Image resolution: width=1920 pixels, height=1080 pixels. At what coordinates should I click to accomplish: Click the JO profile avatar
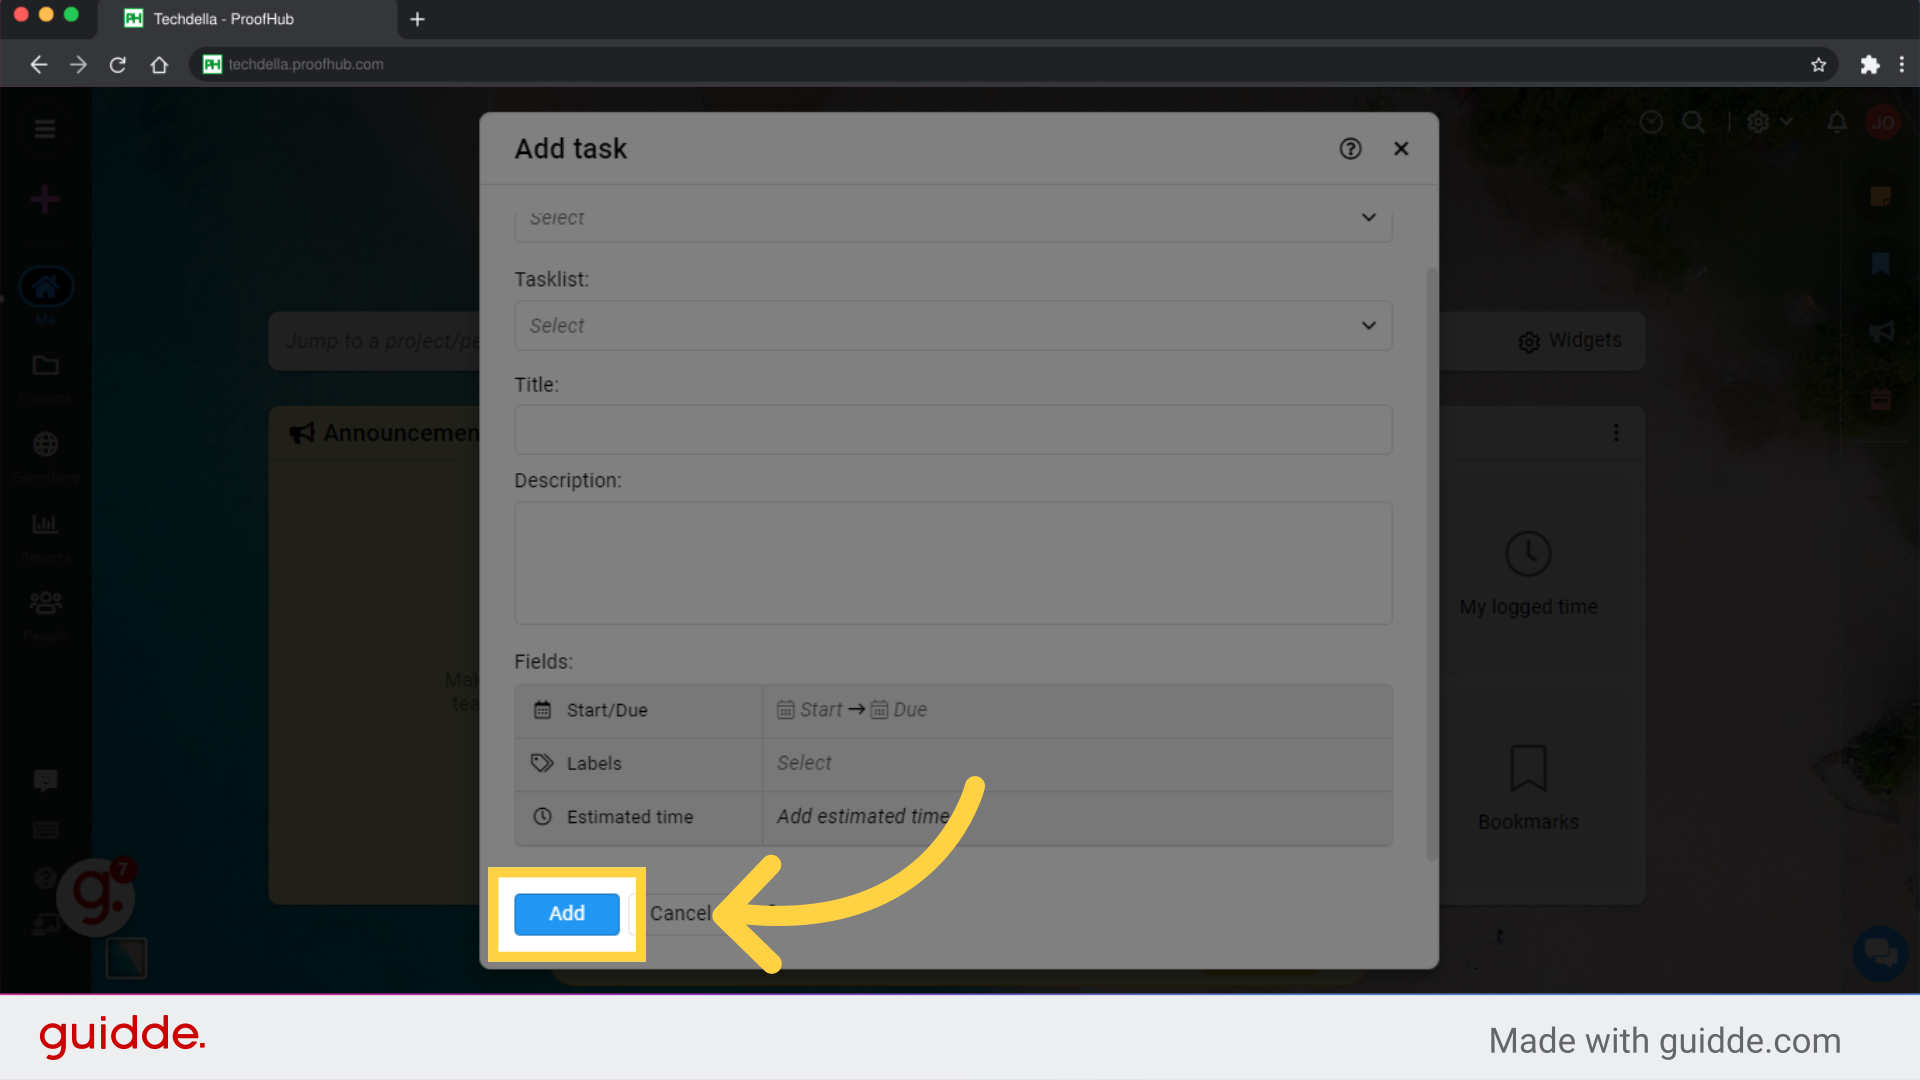coord(1884,122)
